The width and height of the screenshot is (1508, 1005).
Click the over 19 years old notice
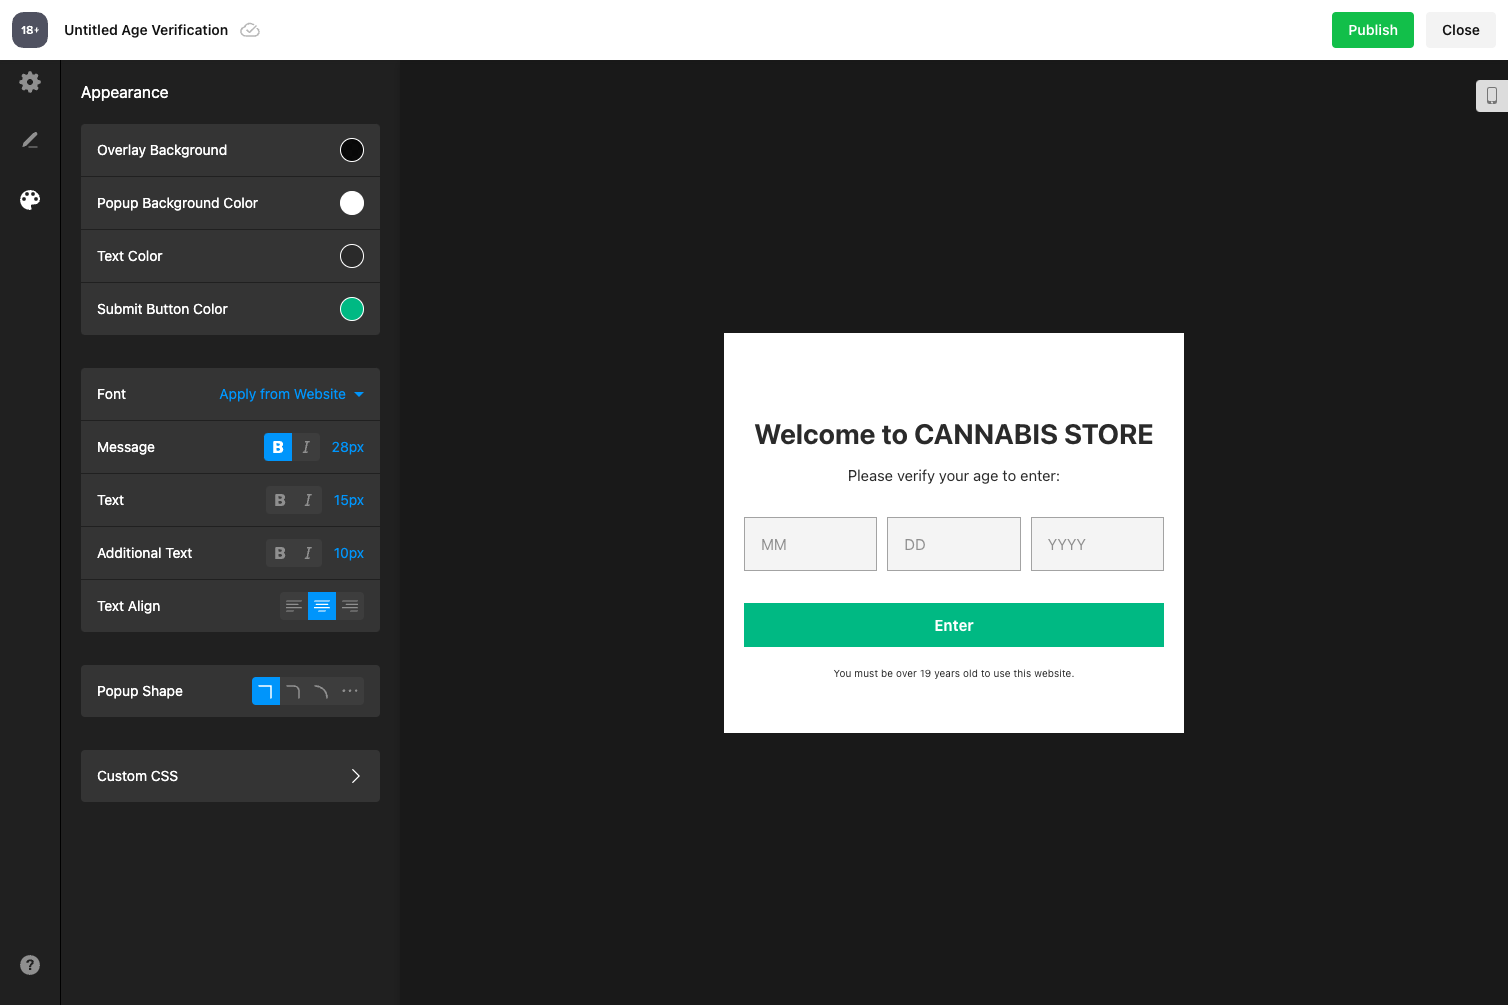954,674
